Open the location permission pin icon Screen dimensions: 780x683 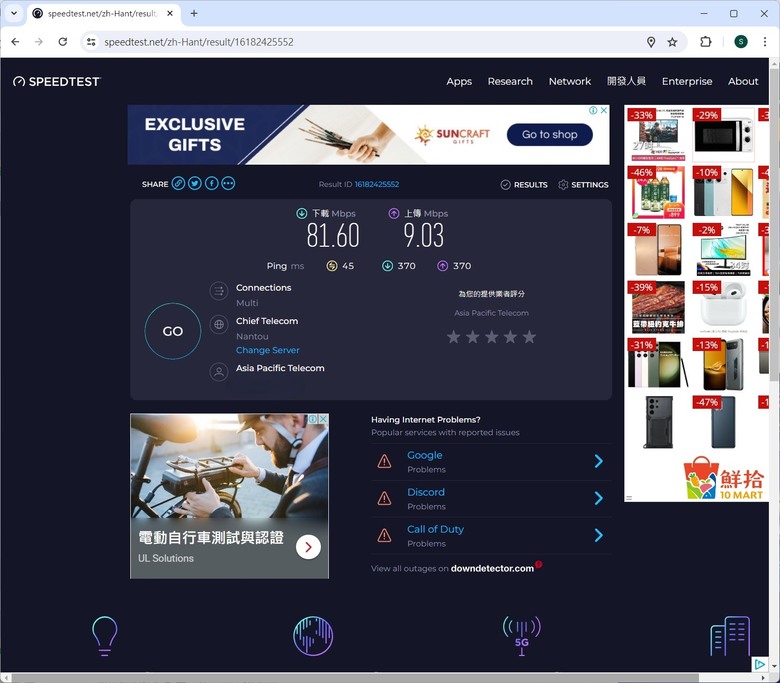651,42
